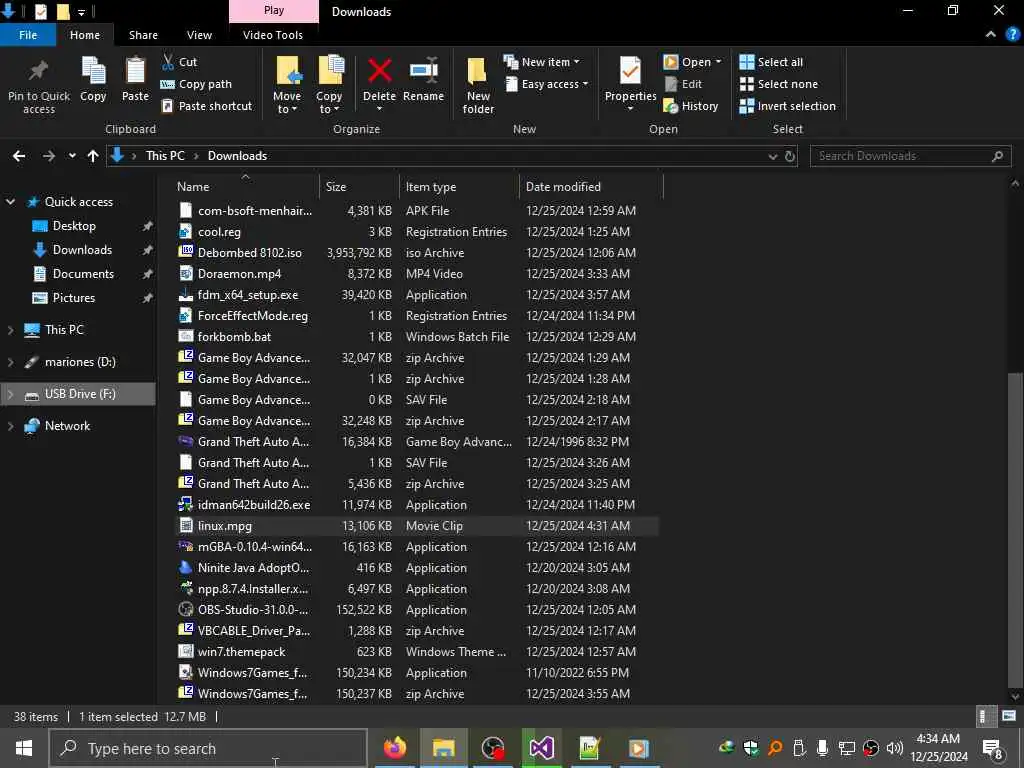Open the recent locations dropdown arrow

(x=72, y=156)
